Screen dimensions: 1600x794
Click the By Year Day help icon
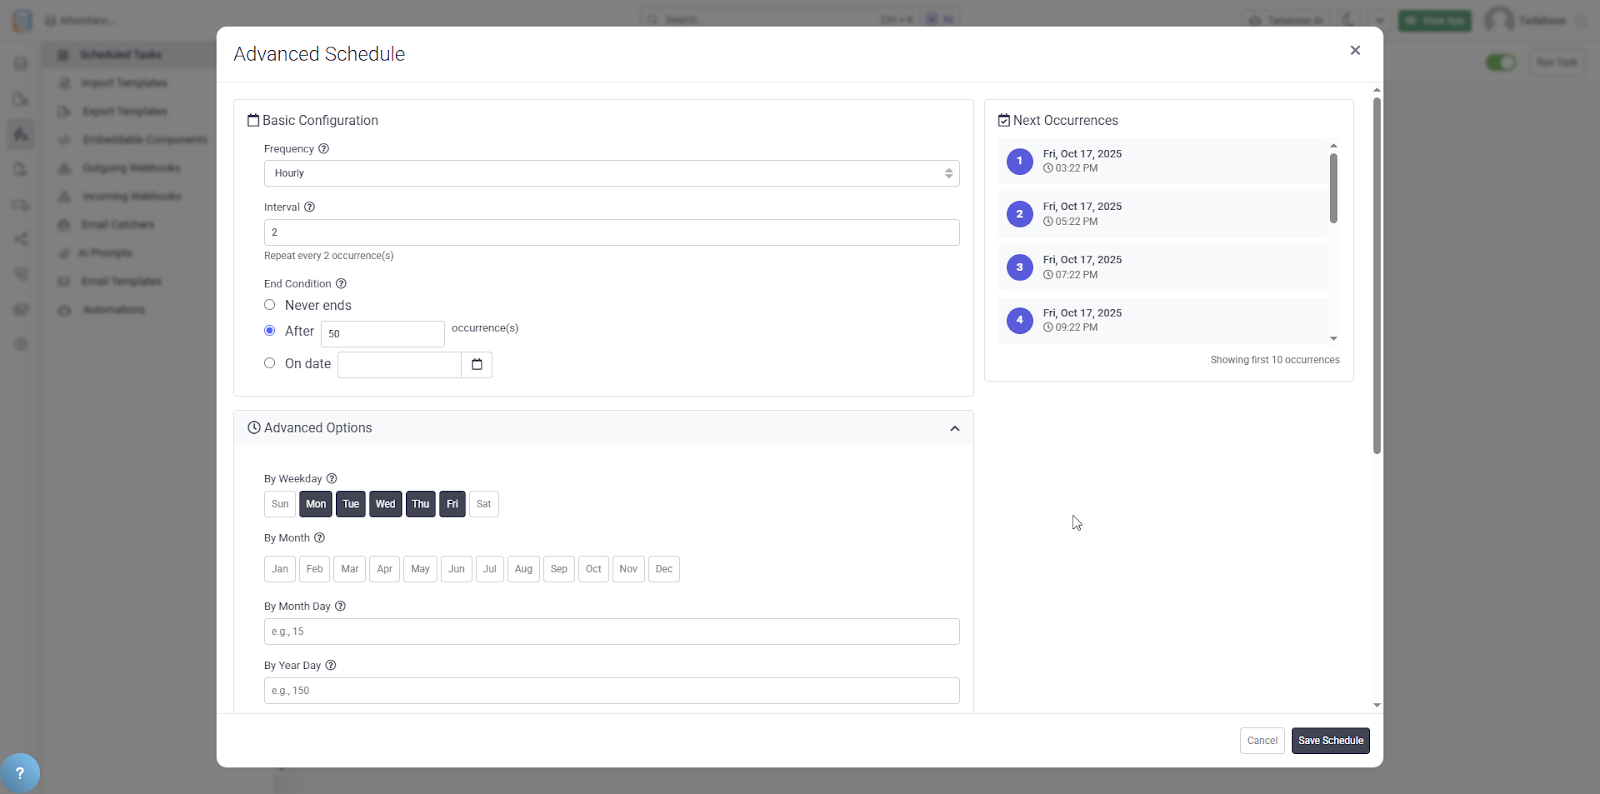point(331,666)
